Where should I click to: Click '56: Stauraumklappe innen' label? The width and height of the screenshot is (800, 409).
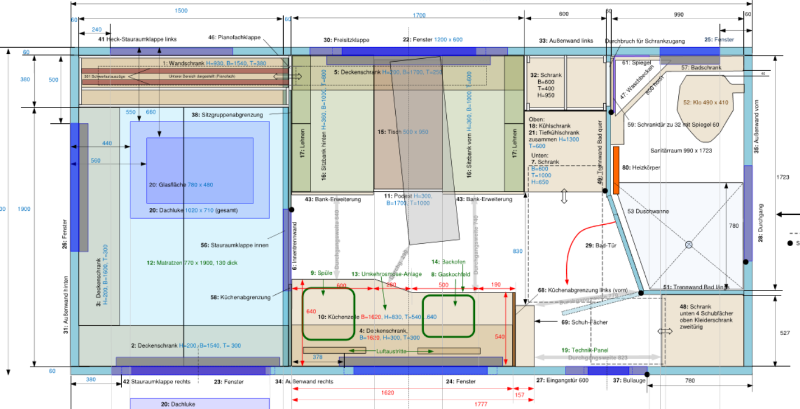pos(234,245)
